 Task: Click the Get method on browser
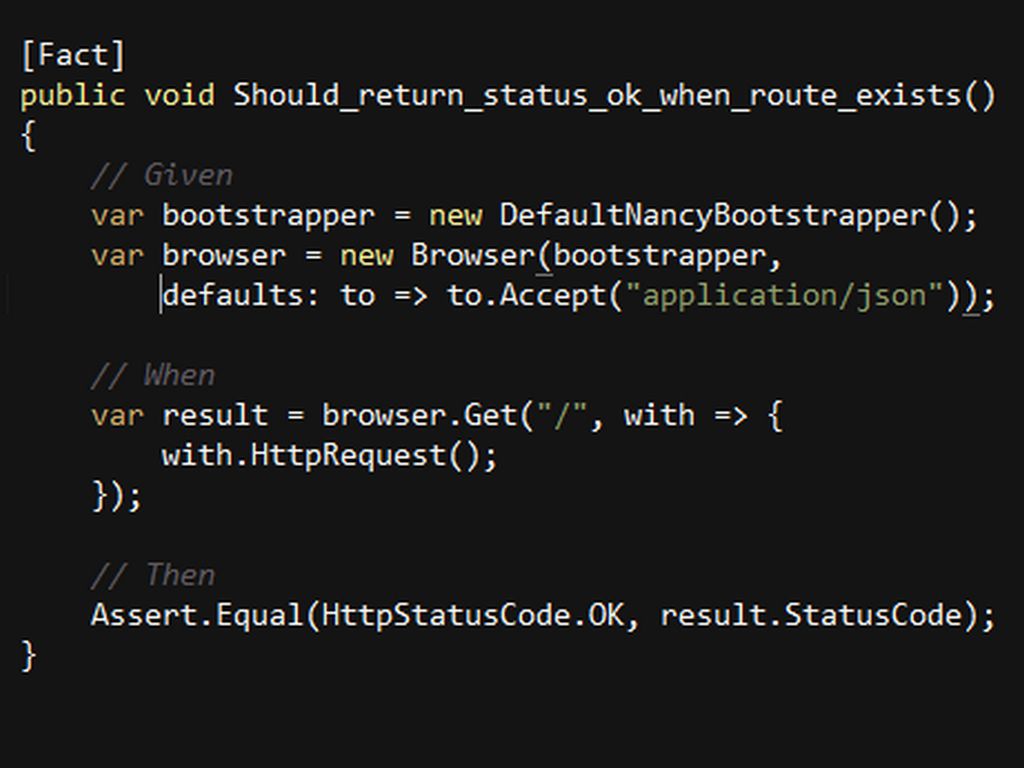(490, 415)
